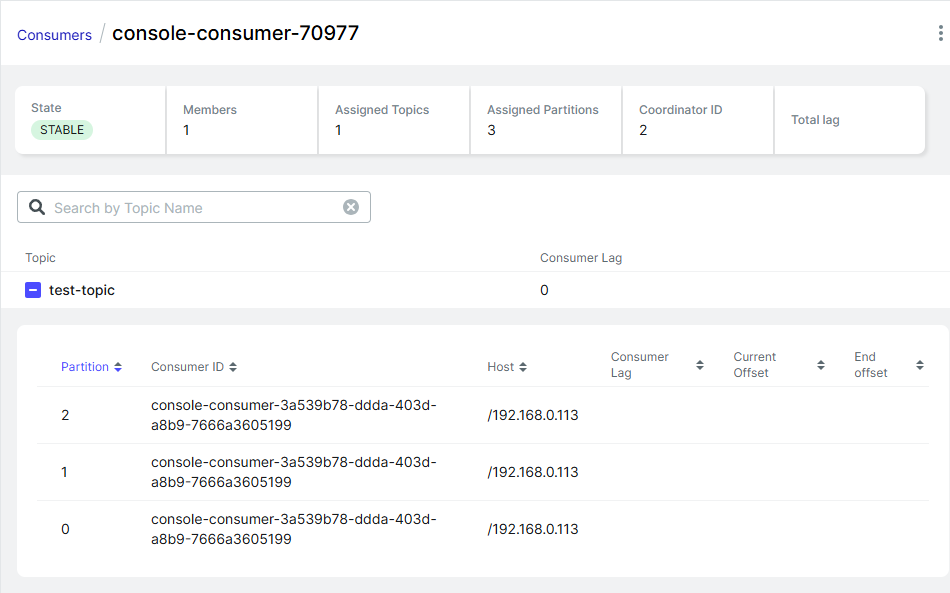Viewport: 950px width, 593px height.
Task: Click the Total lag card
Action: [850, 120]
